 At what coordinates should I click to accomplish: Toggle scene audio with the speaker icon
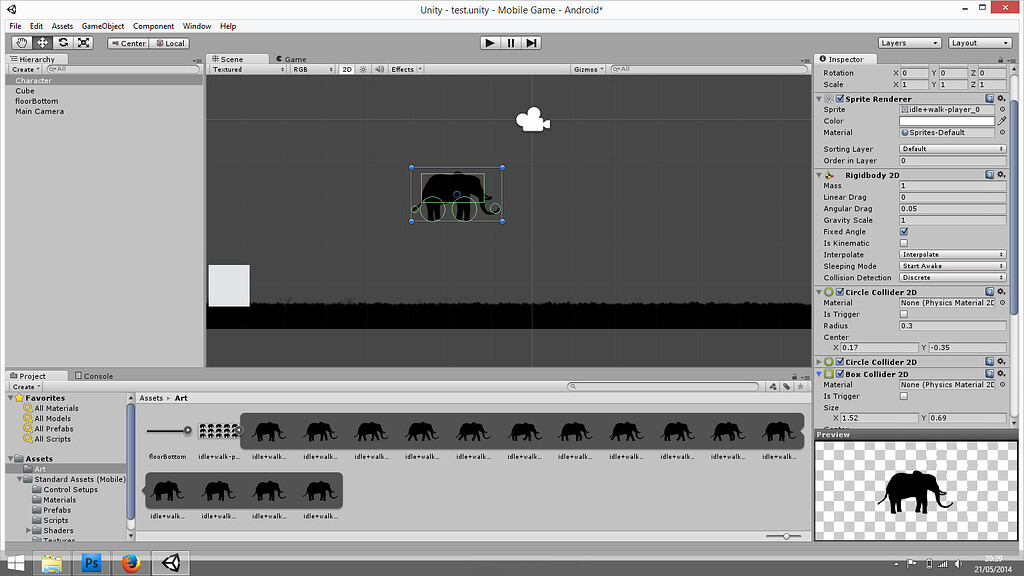point(379,69)
